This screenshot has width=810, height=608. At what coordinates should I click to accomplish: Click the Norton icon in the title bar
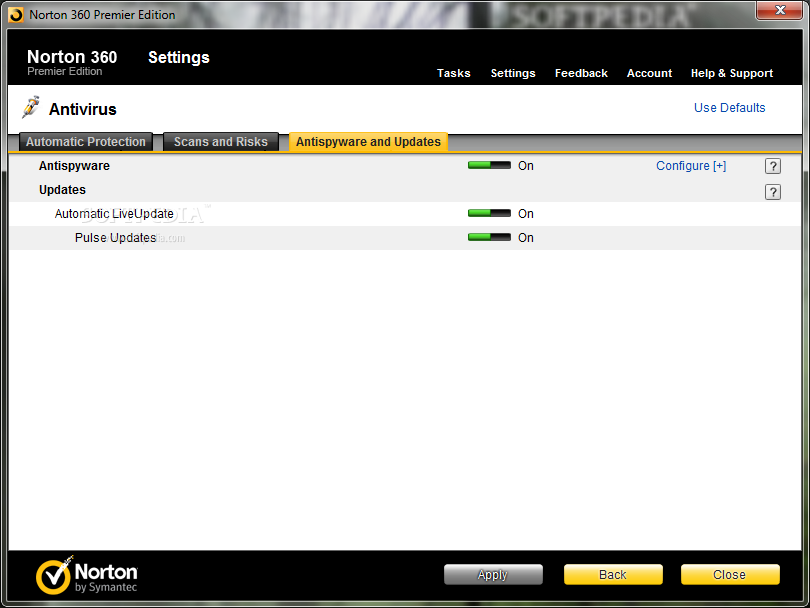pyautogui.click(x=15, y=15)
